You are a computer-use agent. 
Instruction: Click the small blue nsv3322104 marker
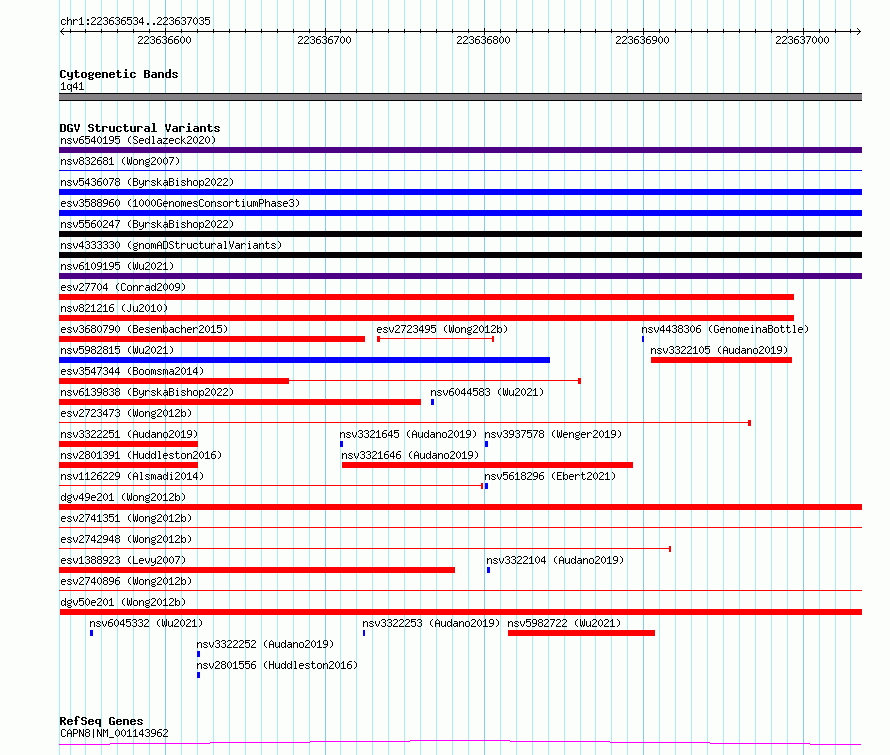pos(488,570)
